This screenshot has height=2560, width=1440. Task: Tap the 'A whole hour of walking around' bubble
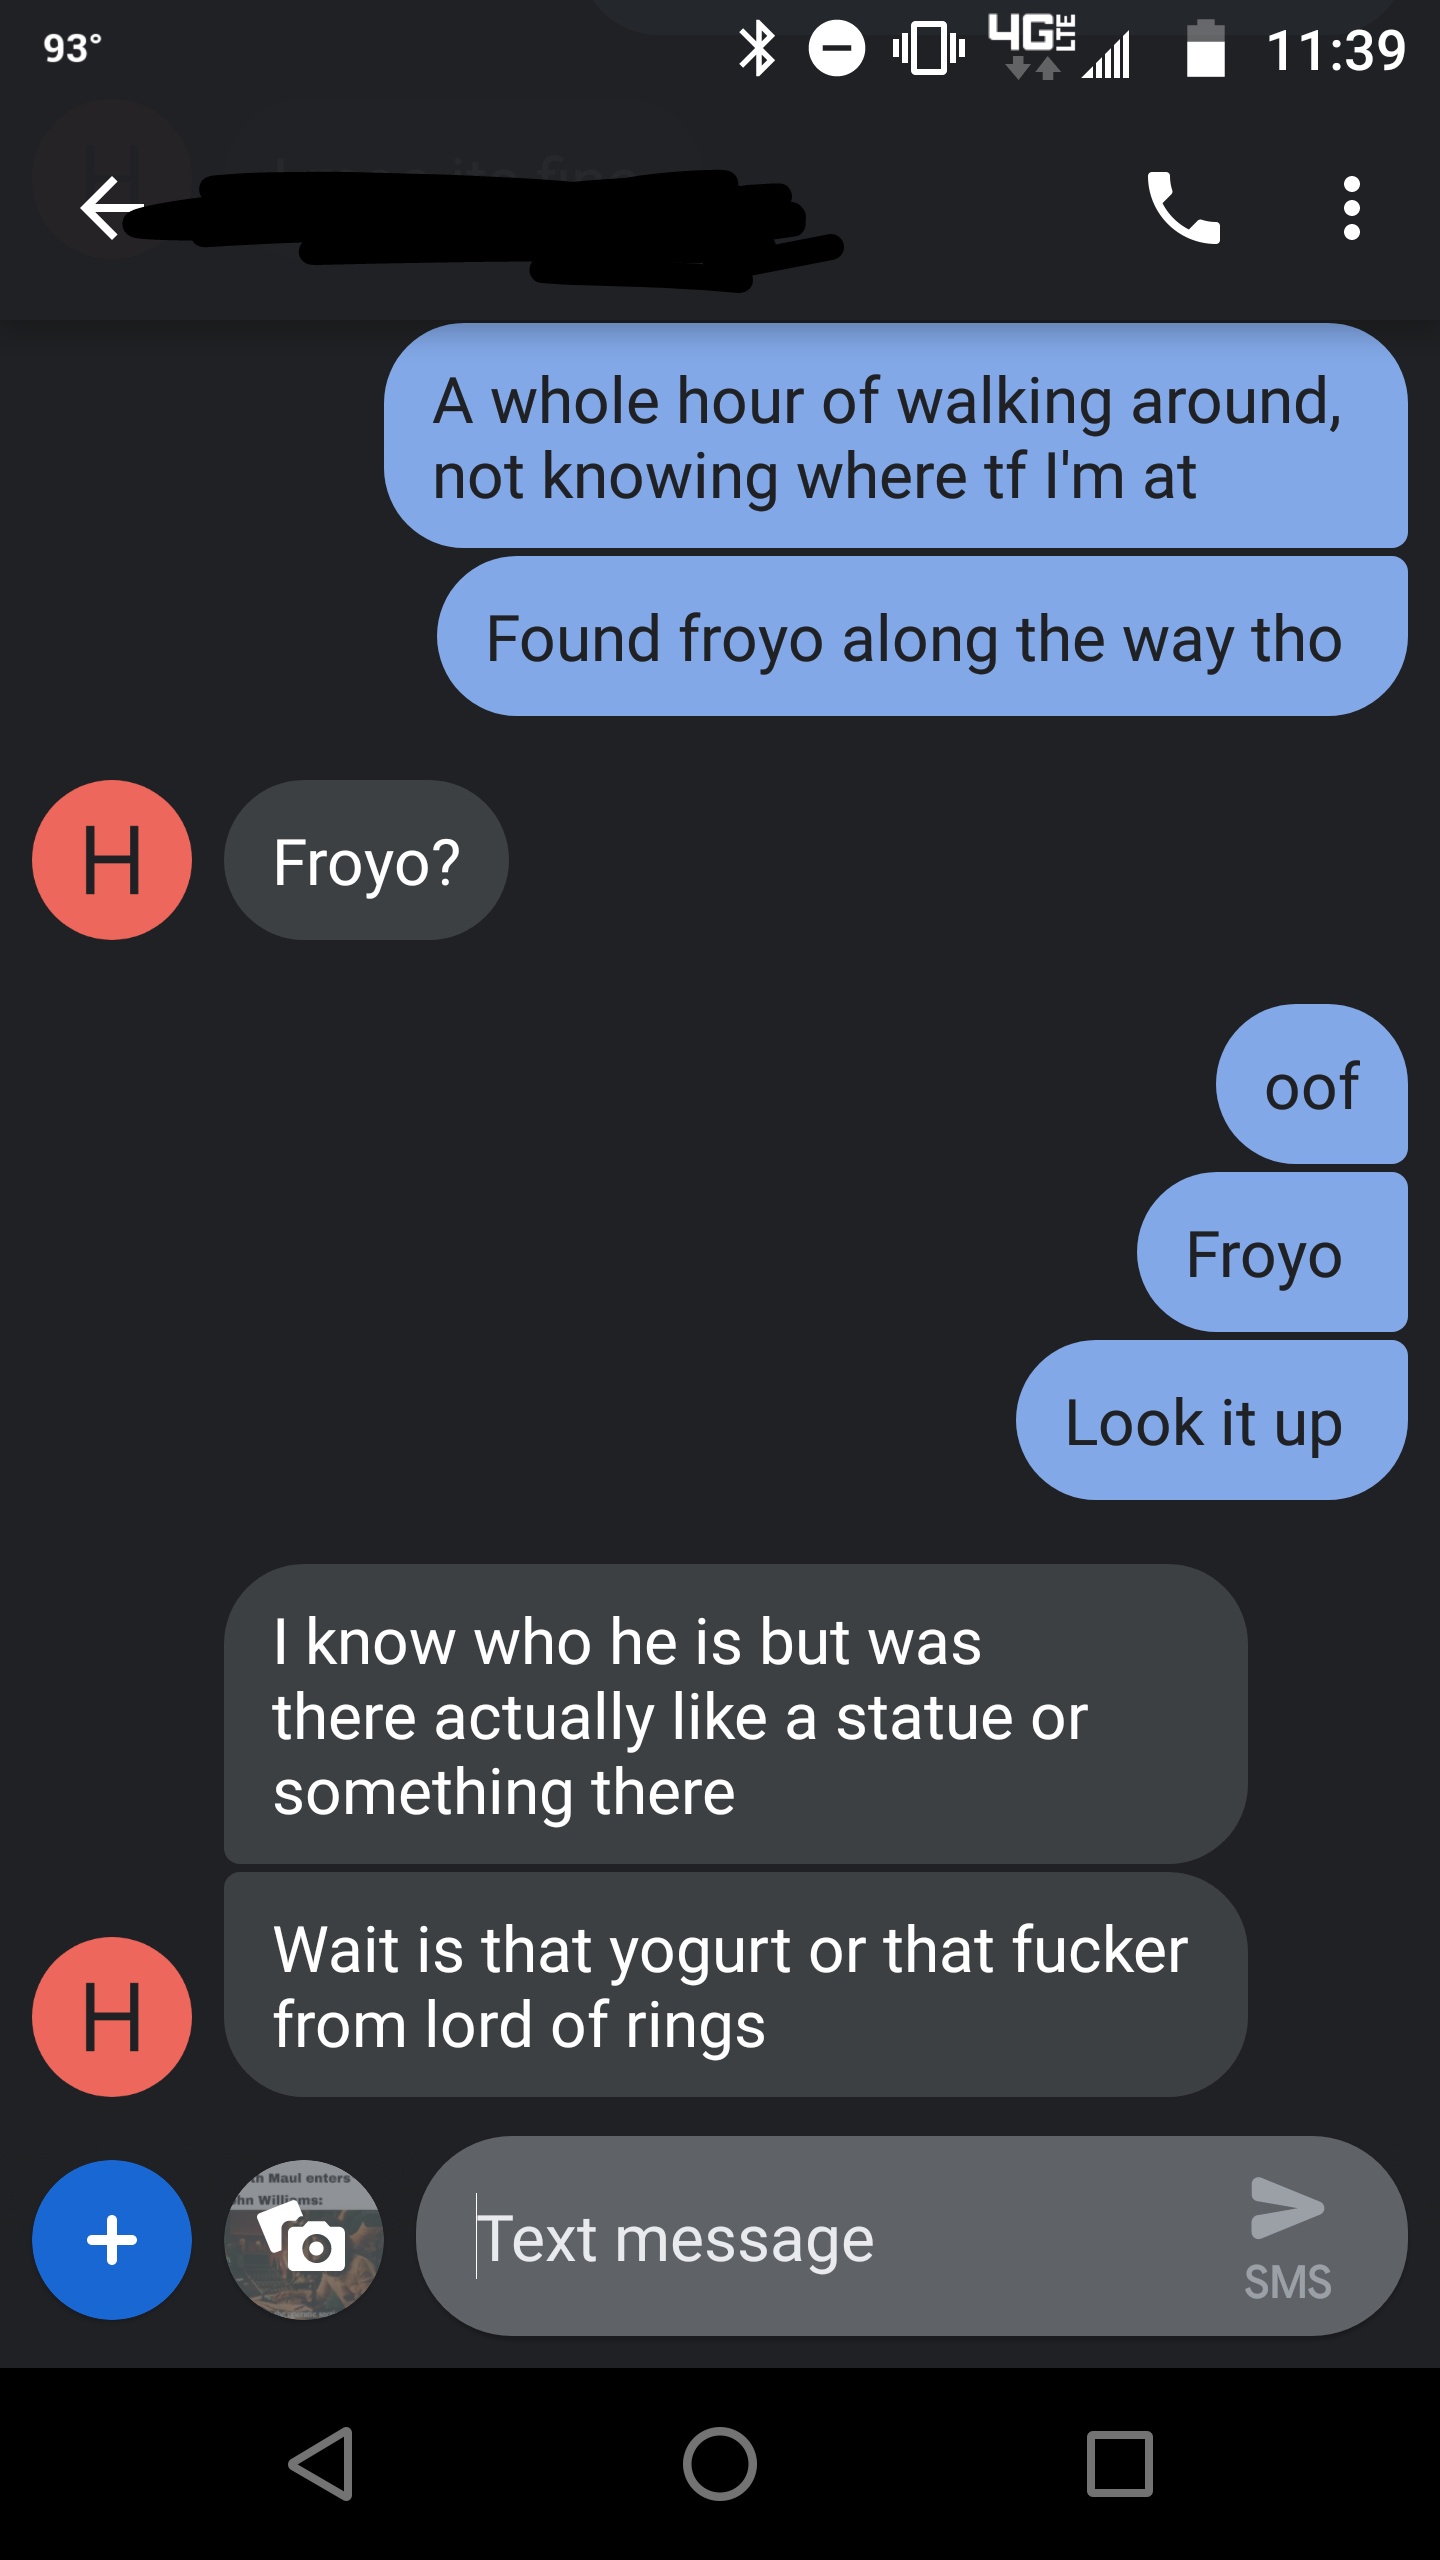896,435
